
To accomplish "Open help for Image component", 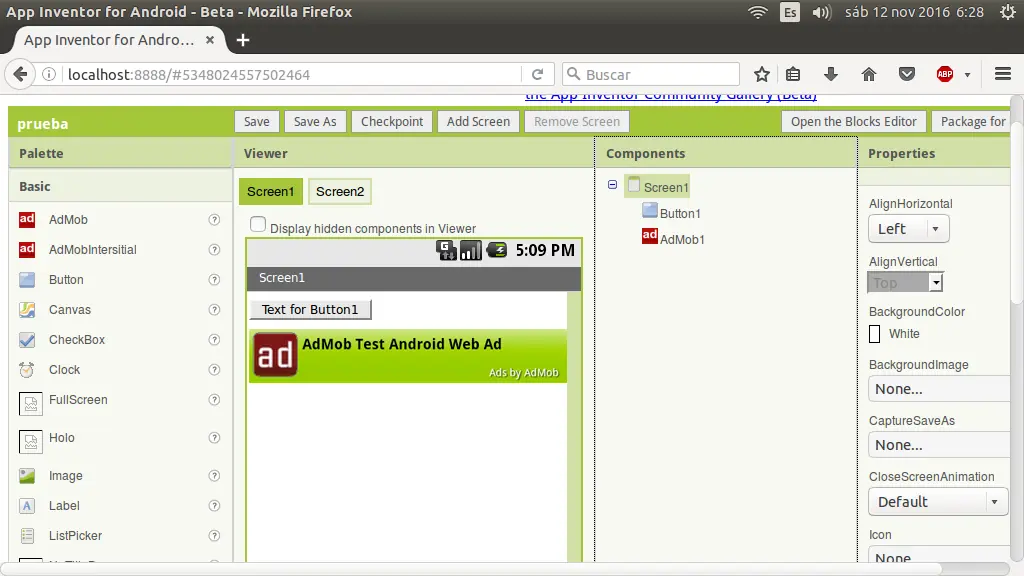I will 214,475.
